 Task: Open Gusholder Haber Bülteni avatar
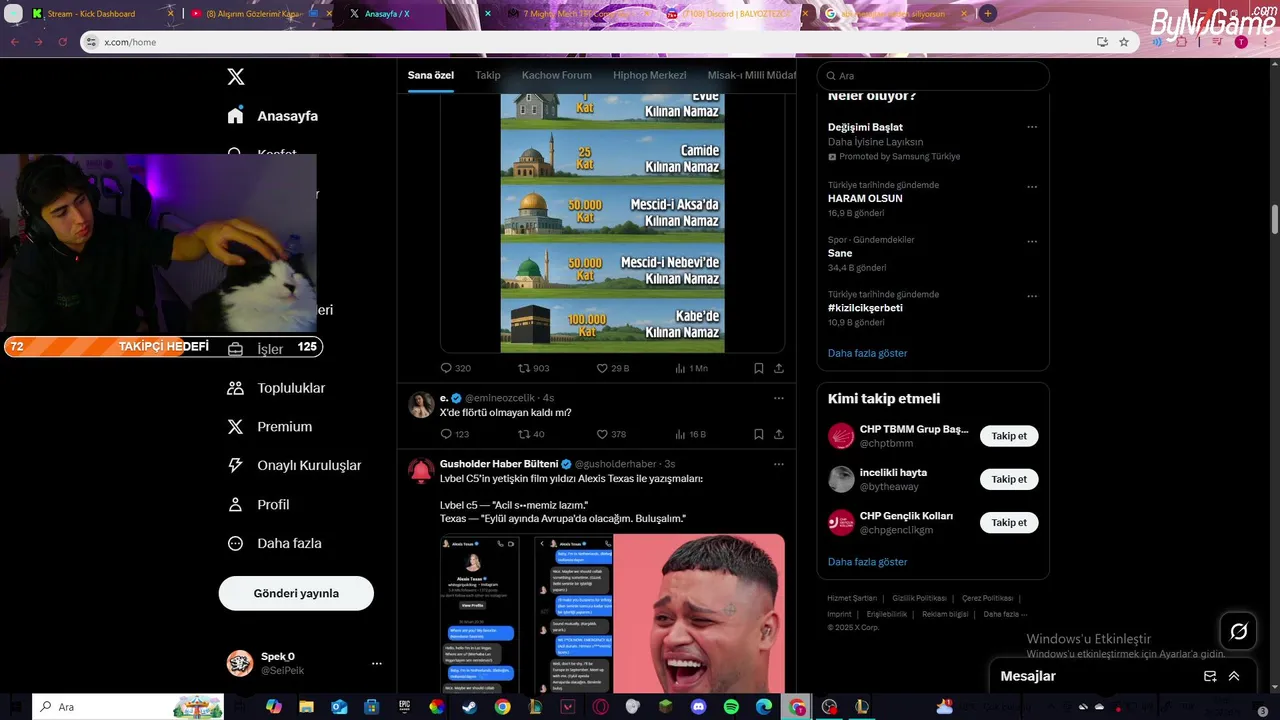point(421,471)
